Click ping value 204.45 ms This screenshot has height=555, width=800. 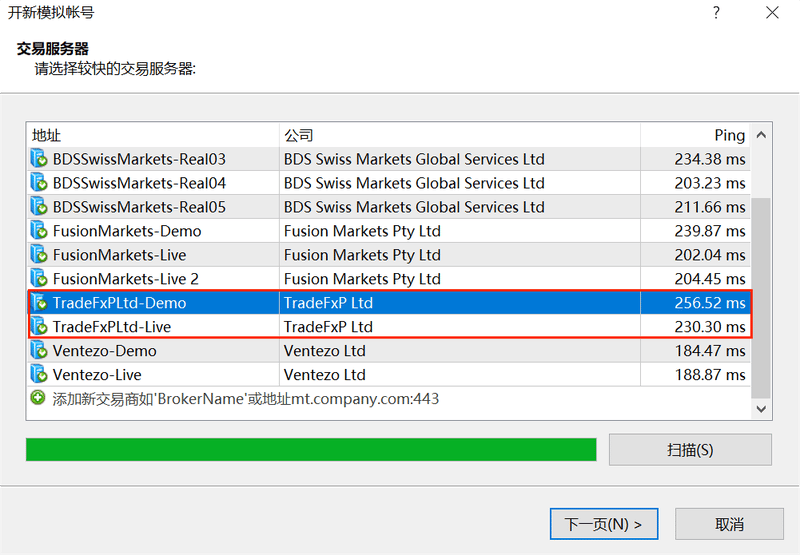point(710,279)
